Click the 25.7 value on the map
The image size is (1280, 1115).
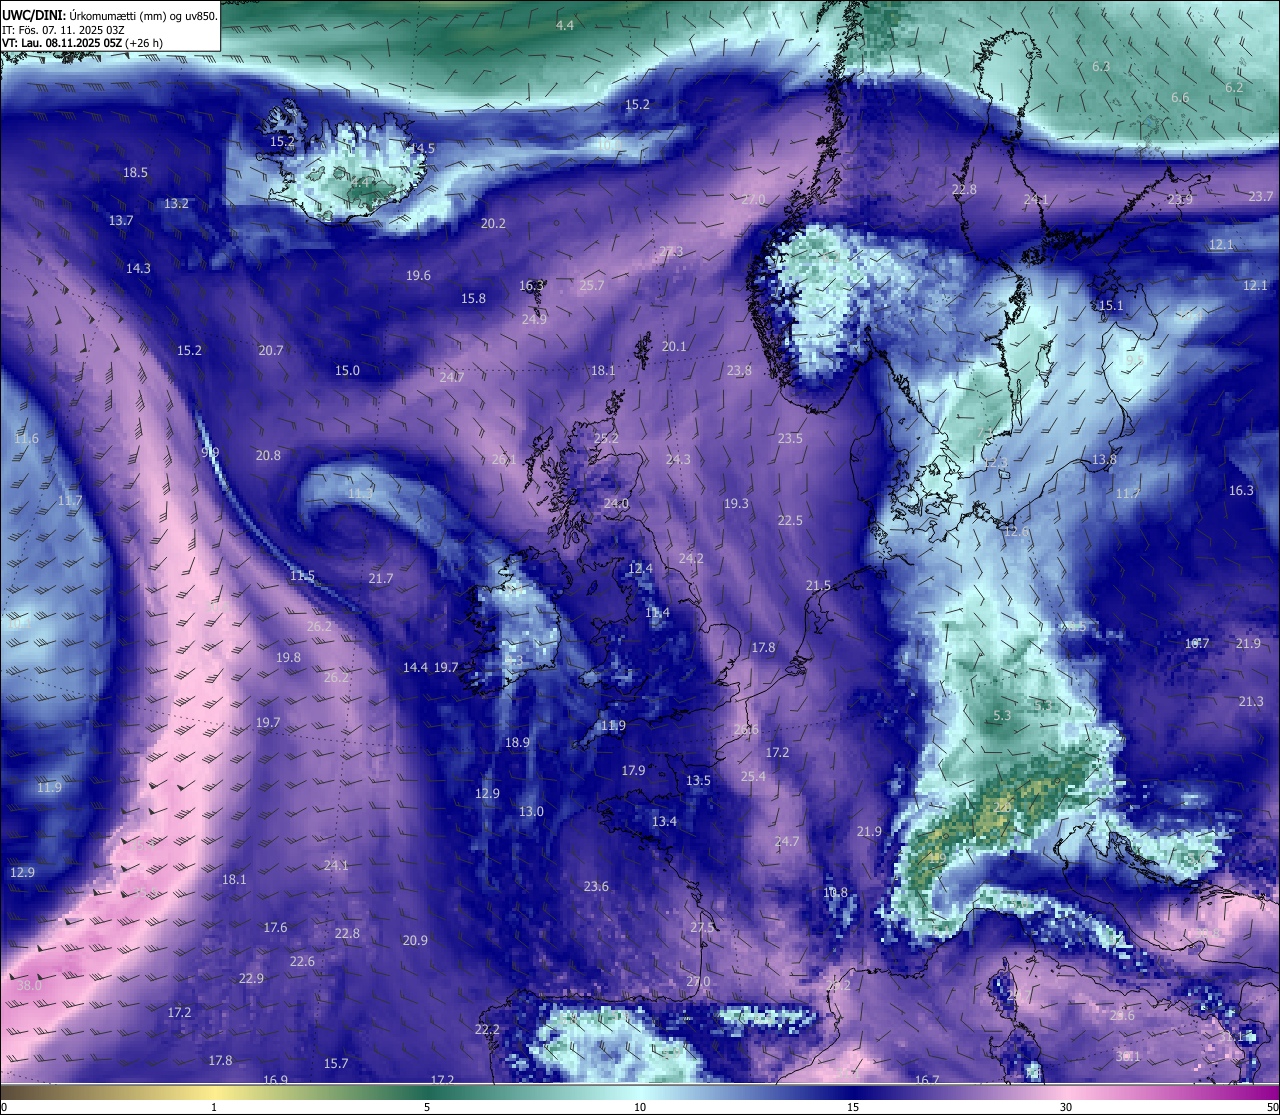(592, 285)
